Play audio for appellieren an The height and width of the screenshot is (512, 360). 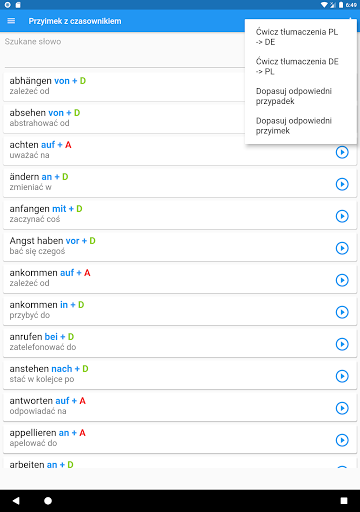[342, 440]
